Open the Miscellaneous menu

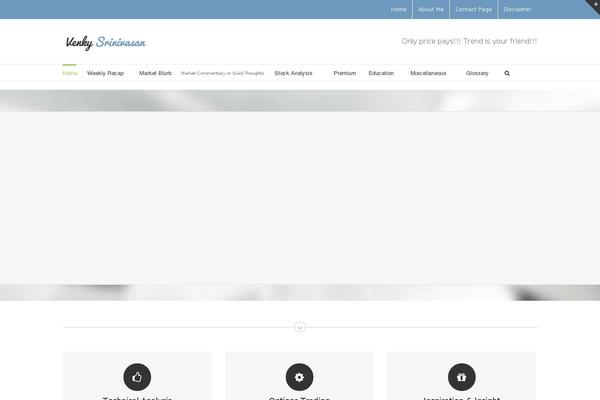click(x=428, y=73)
